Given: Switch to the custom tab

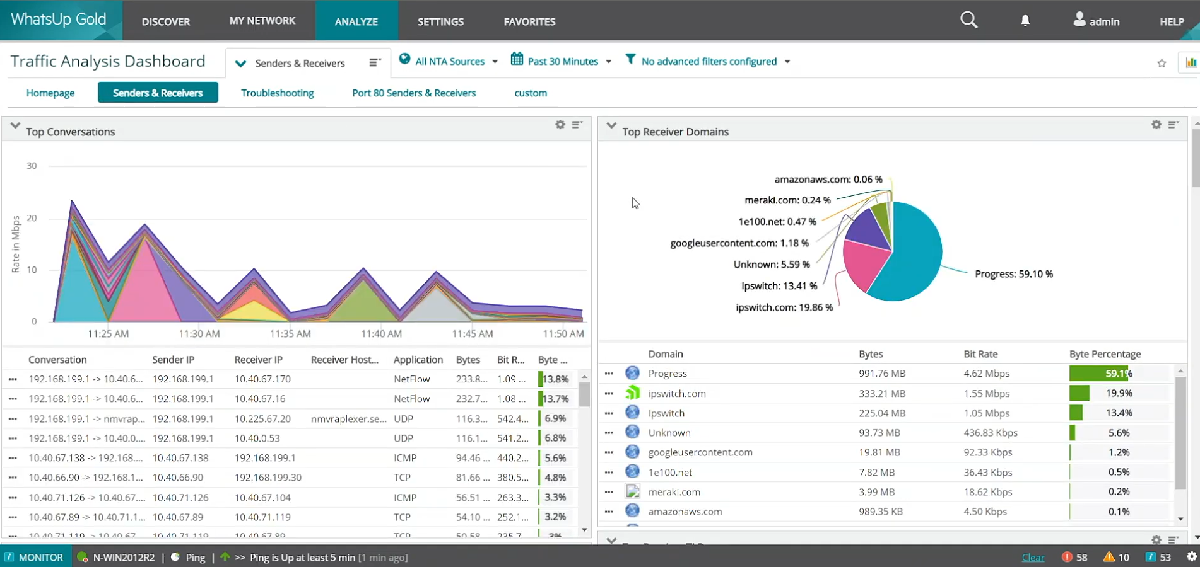Looking at the screenshot, I should [531, 93].
